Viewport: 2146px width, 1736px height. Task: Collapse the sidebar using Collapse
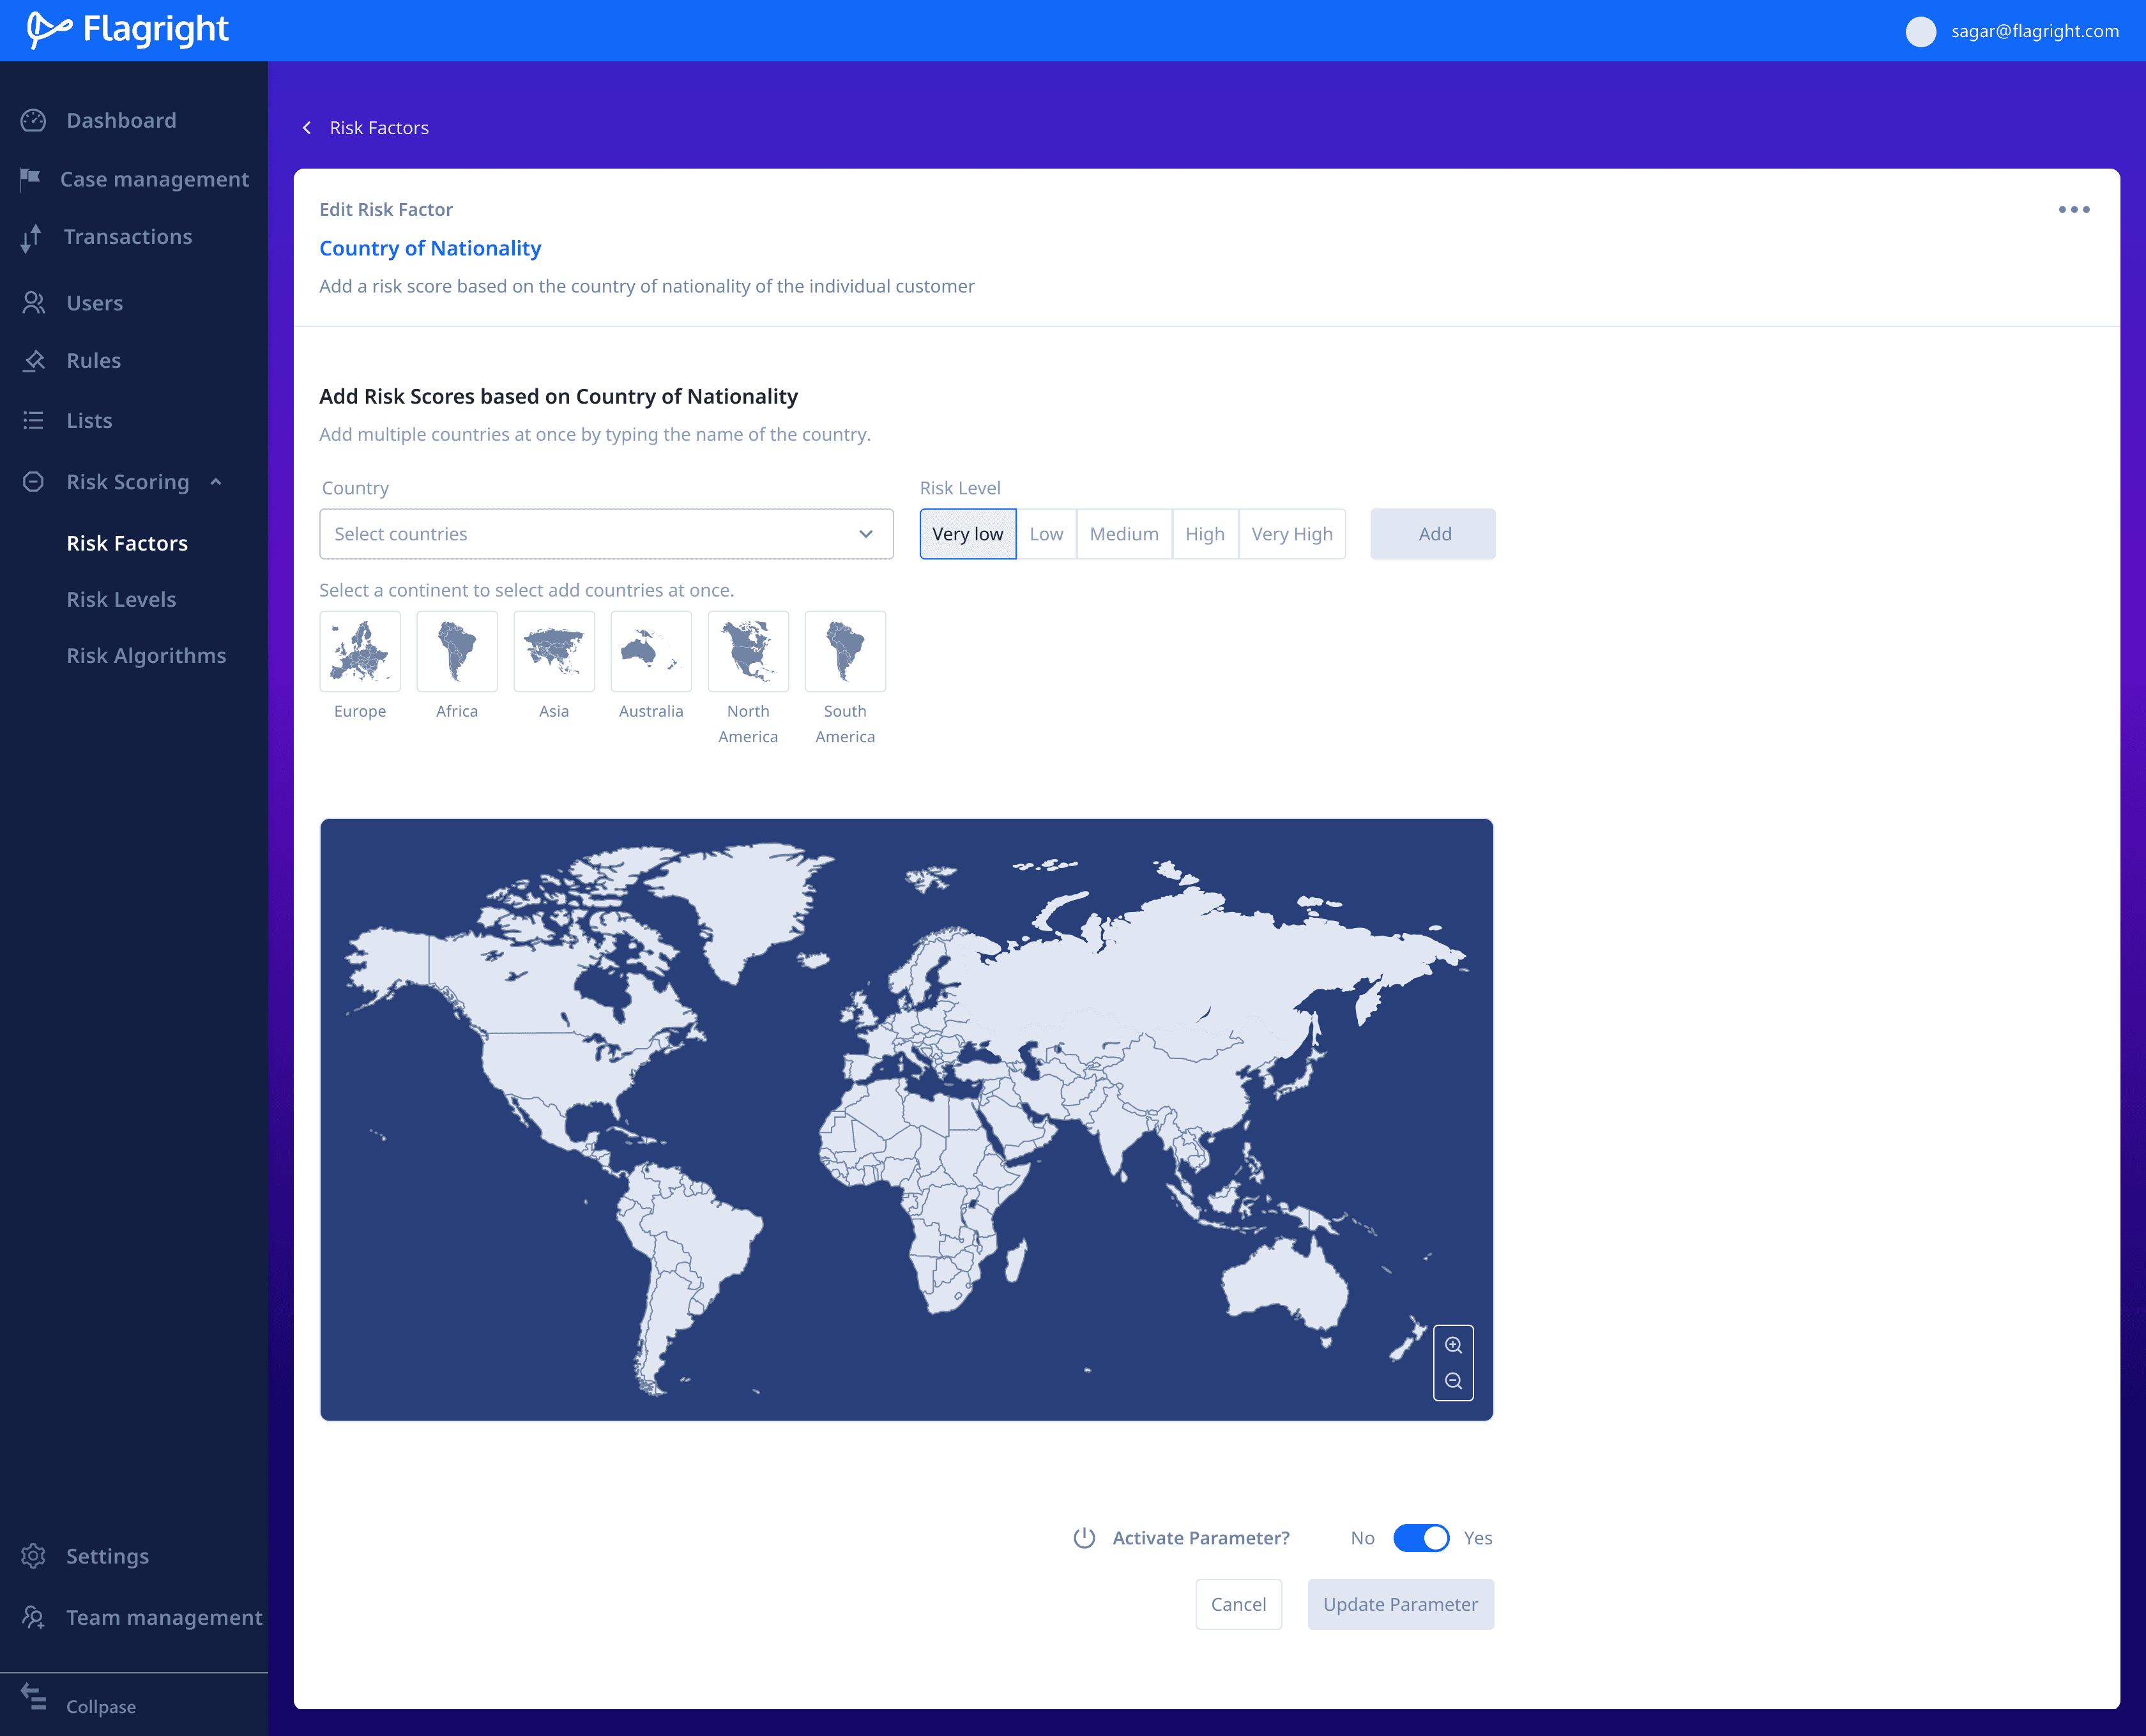point(100,1706)
